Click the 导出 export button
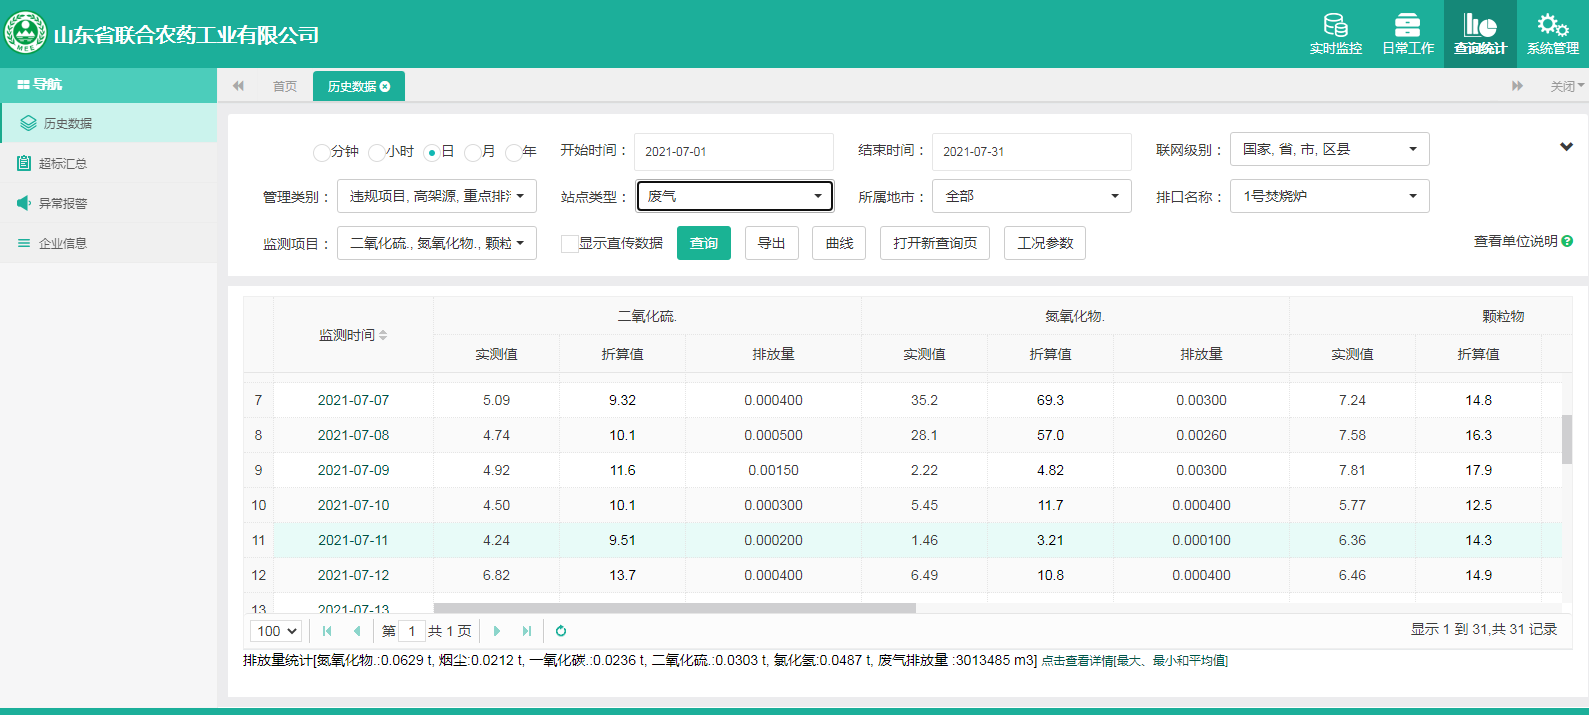This screenshot has width=1589, height=715. [x=771, y=243]
